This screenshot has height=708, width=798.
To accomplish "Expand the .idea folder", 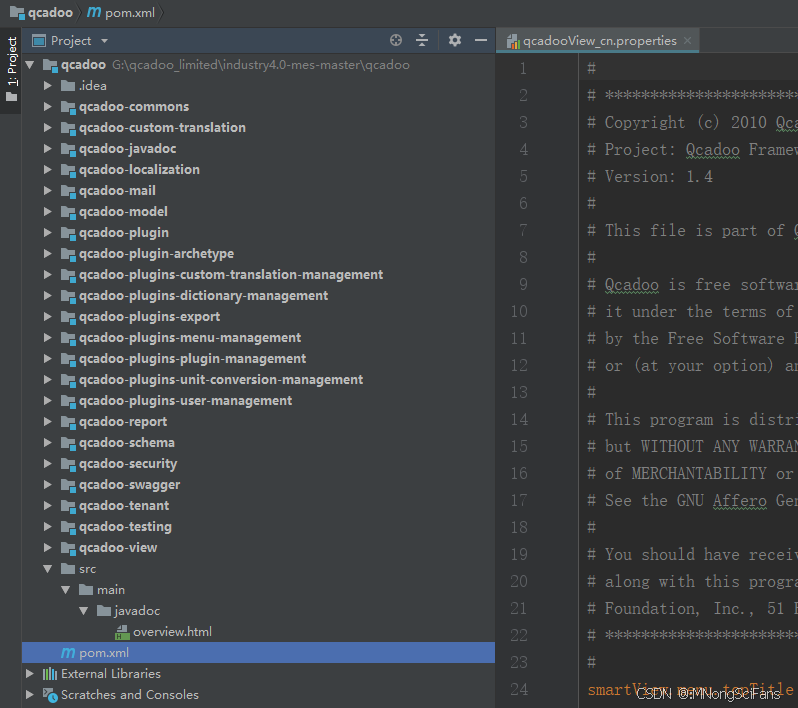I will pyautogui.click(x=47, y=86).
